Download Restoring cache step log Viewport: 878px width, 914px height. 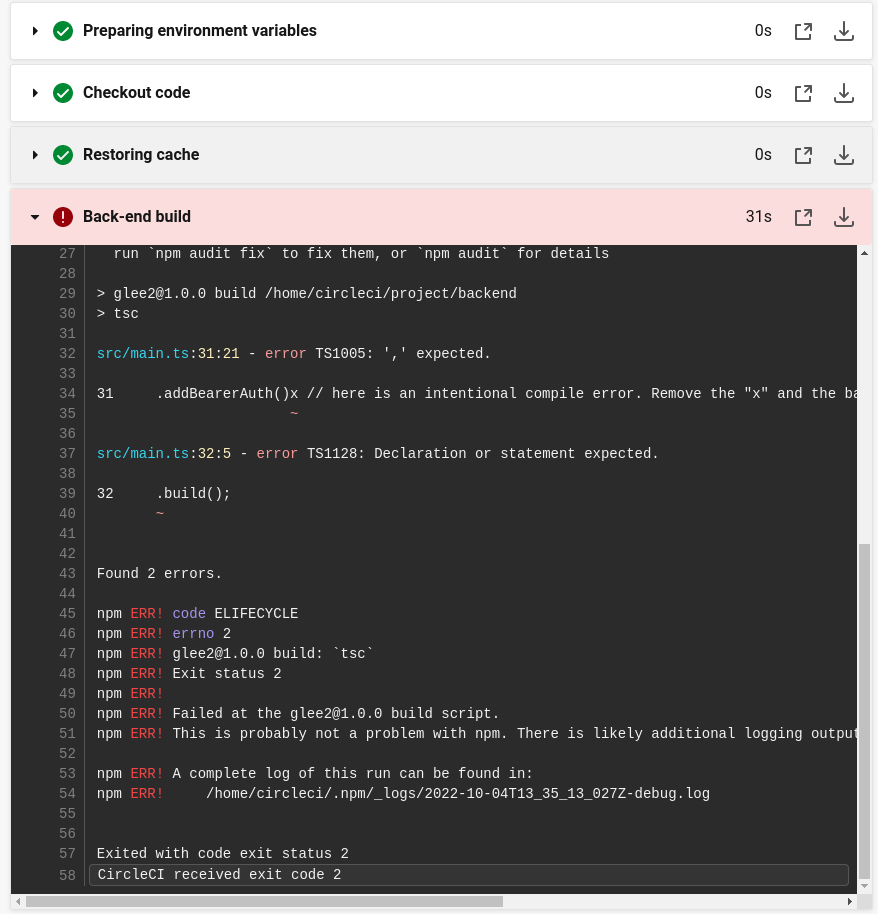[844, 155]
